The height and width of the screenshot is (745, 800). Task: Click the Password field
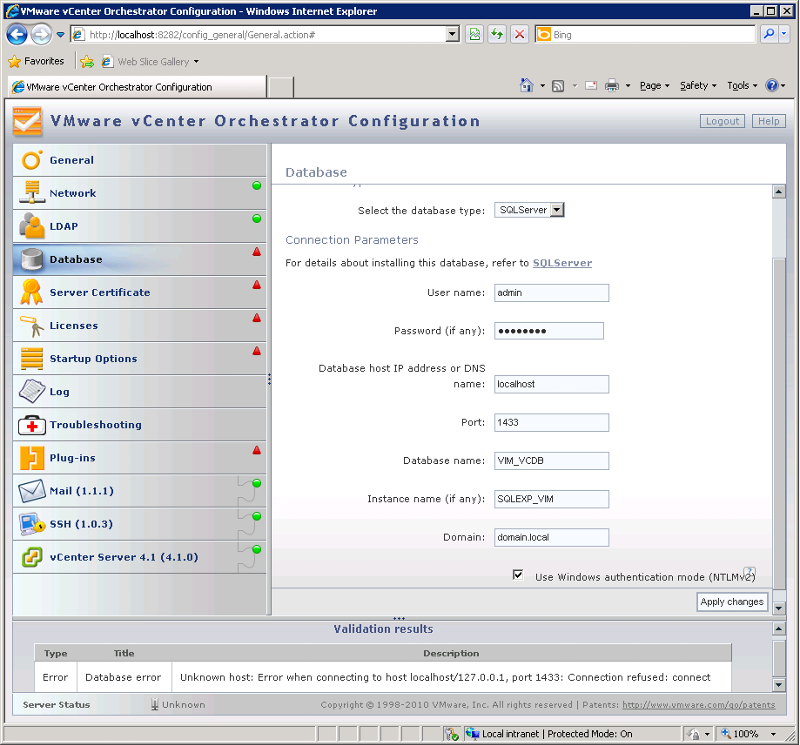tap(548, 331)
